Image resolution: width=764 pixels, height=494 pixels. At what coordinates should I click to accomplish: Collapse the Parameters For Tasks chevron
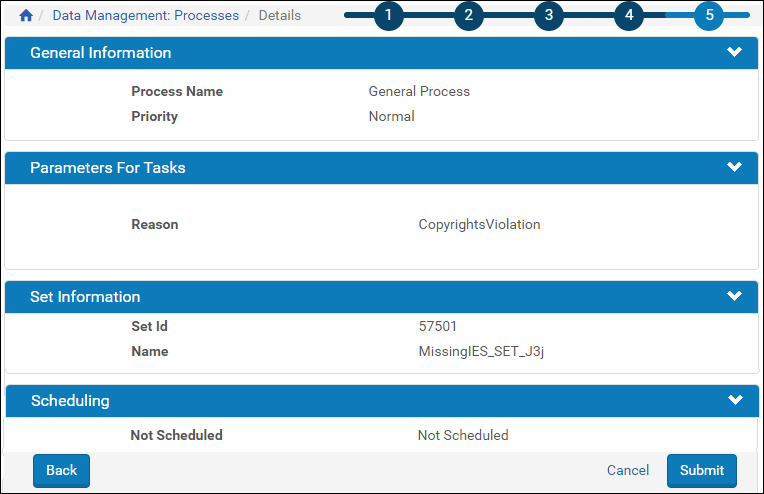click(x=734, y=167)
